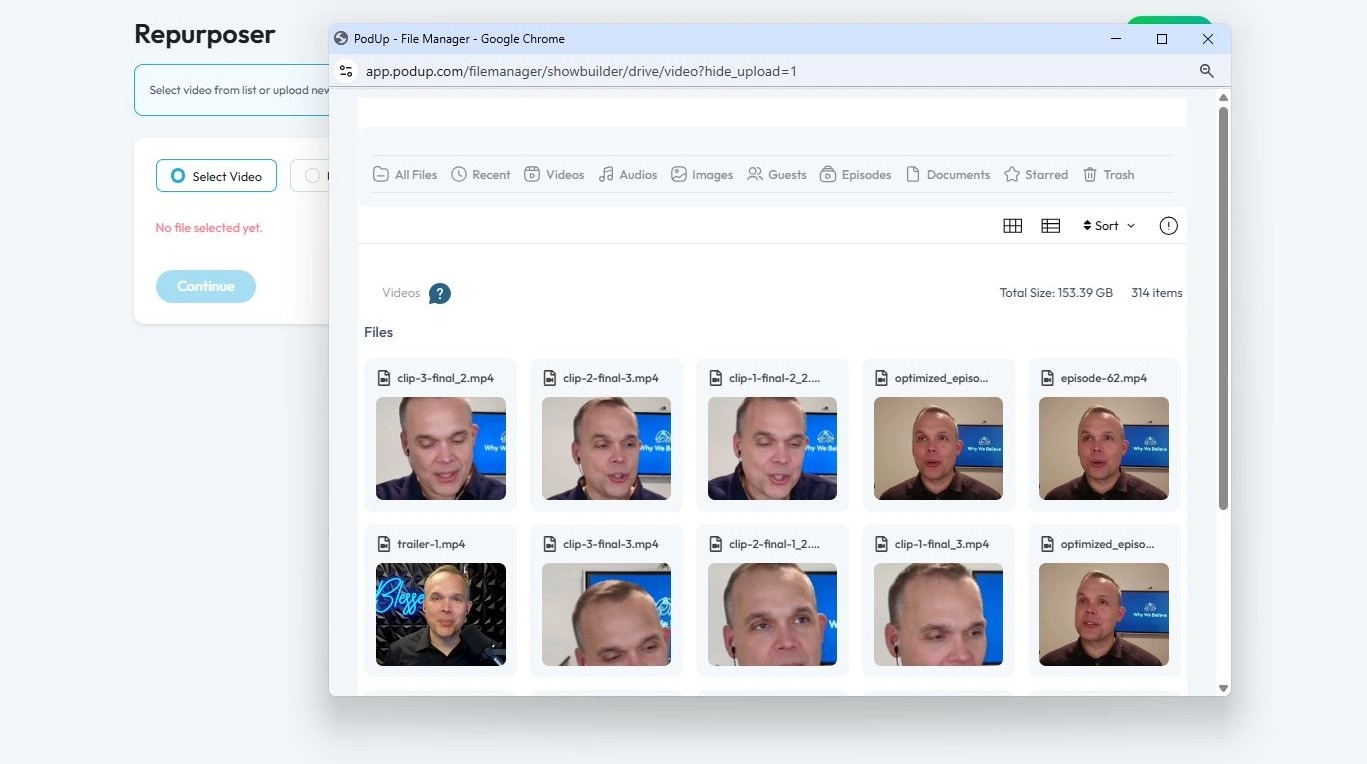The height and width of the screenshot is (764, 1367).
Task: Show Starred files
Action: (x=1036, y=174)
